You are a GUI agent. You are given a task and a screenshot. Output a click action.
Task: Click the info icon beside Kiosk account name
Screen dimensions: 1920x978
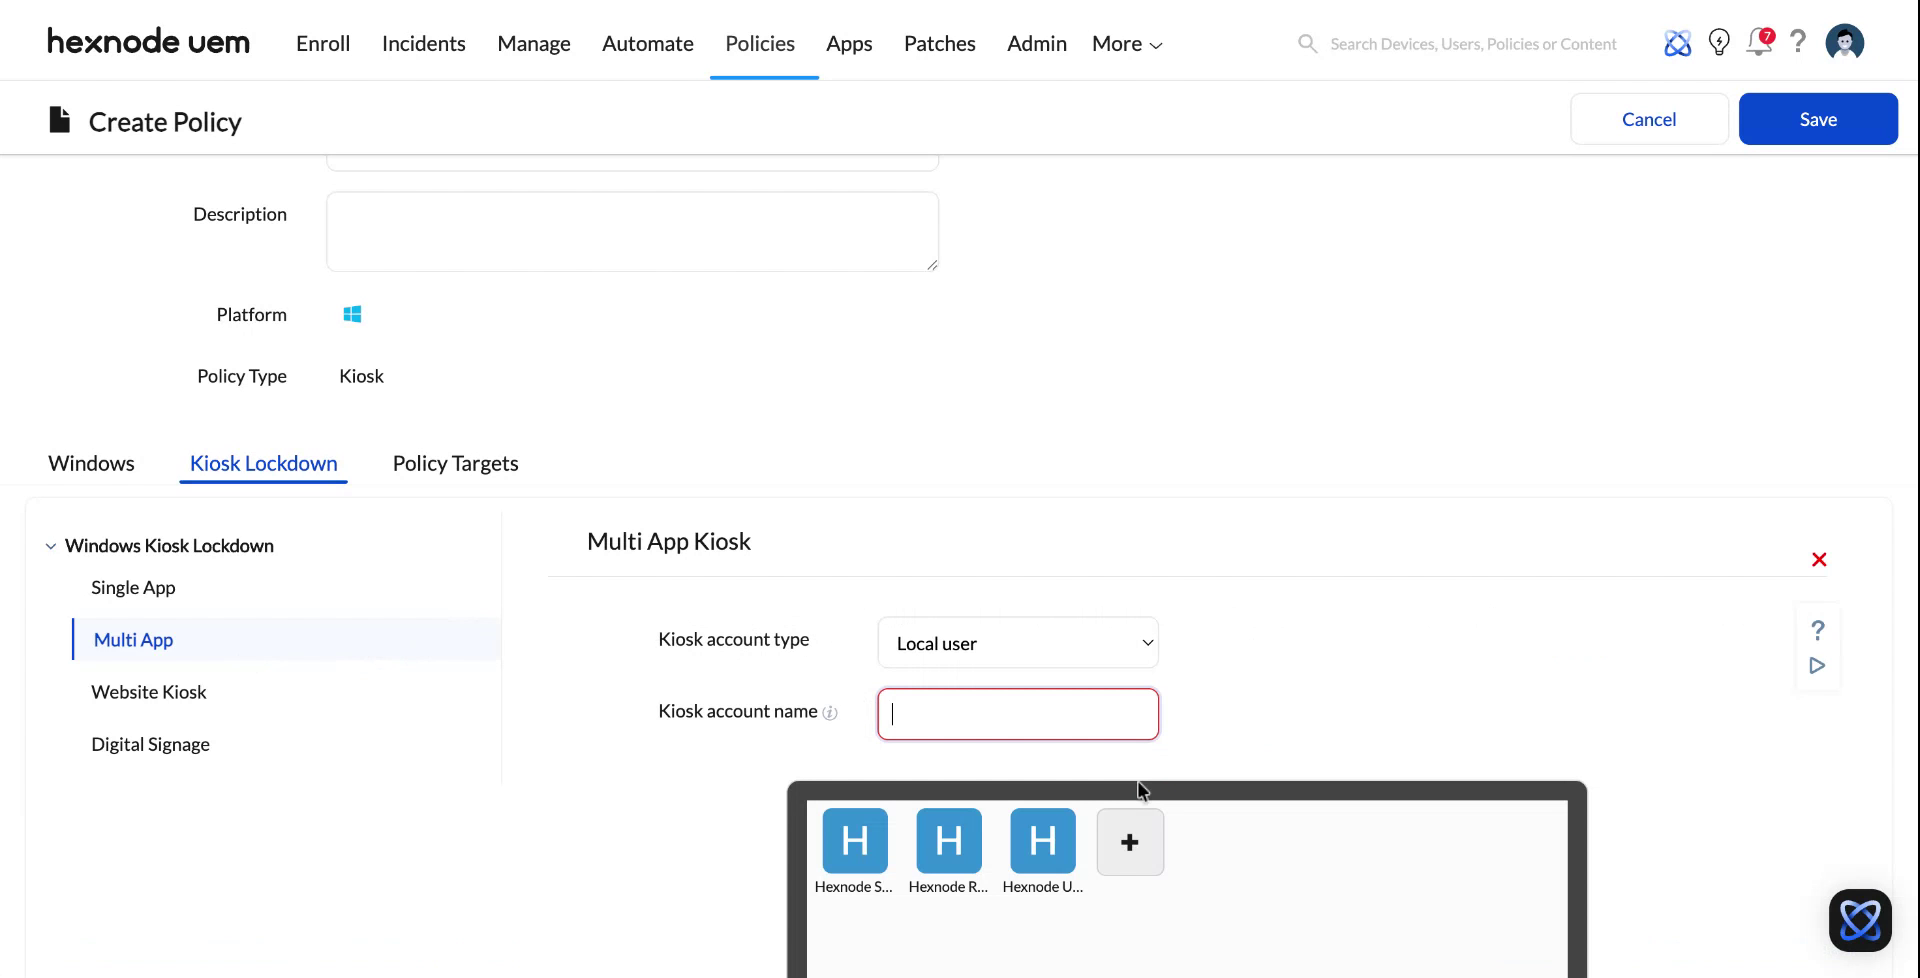(x=832, y=713)
